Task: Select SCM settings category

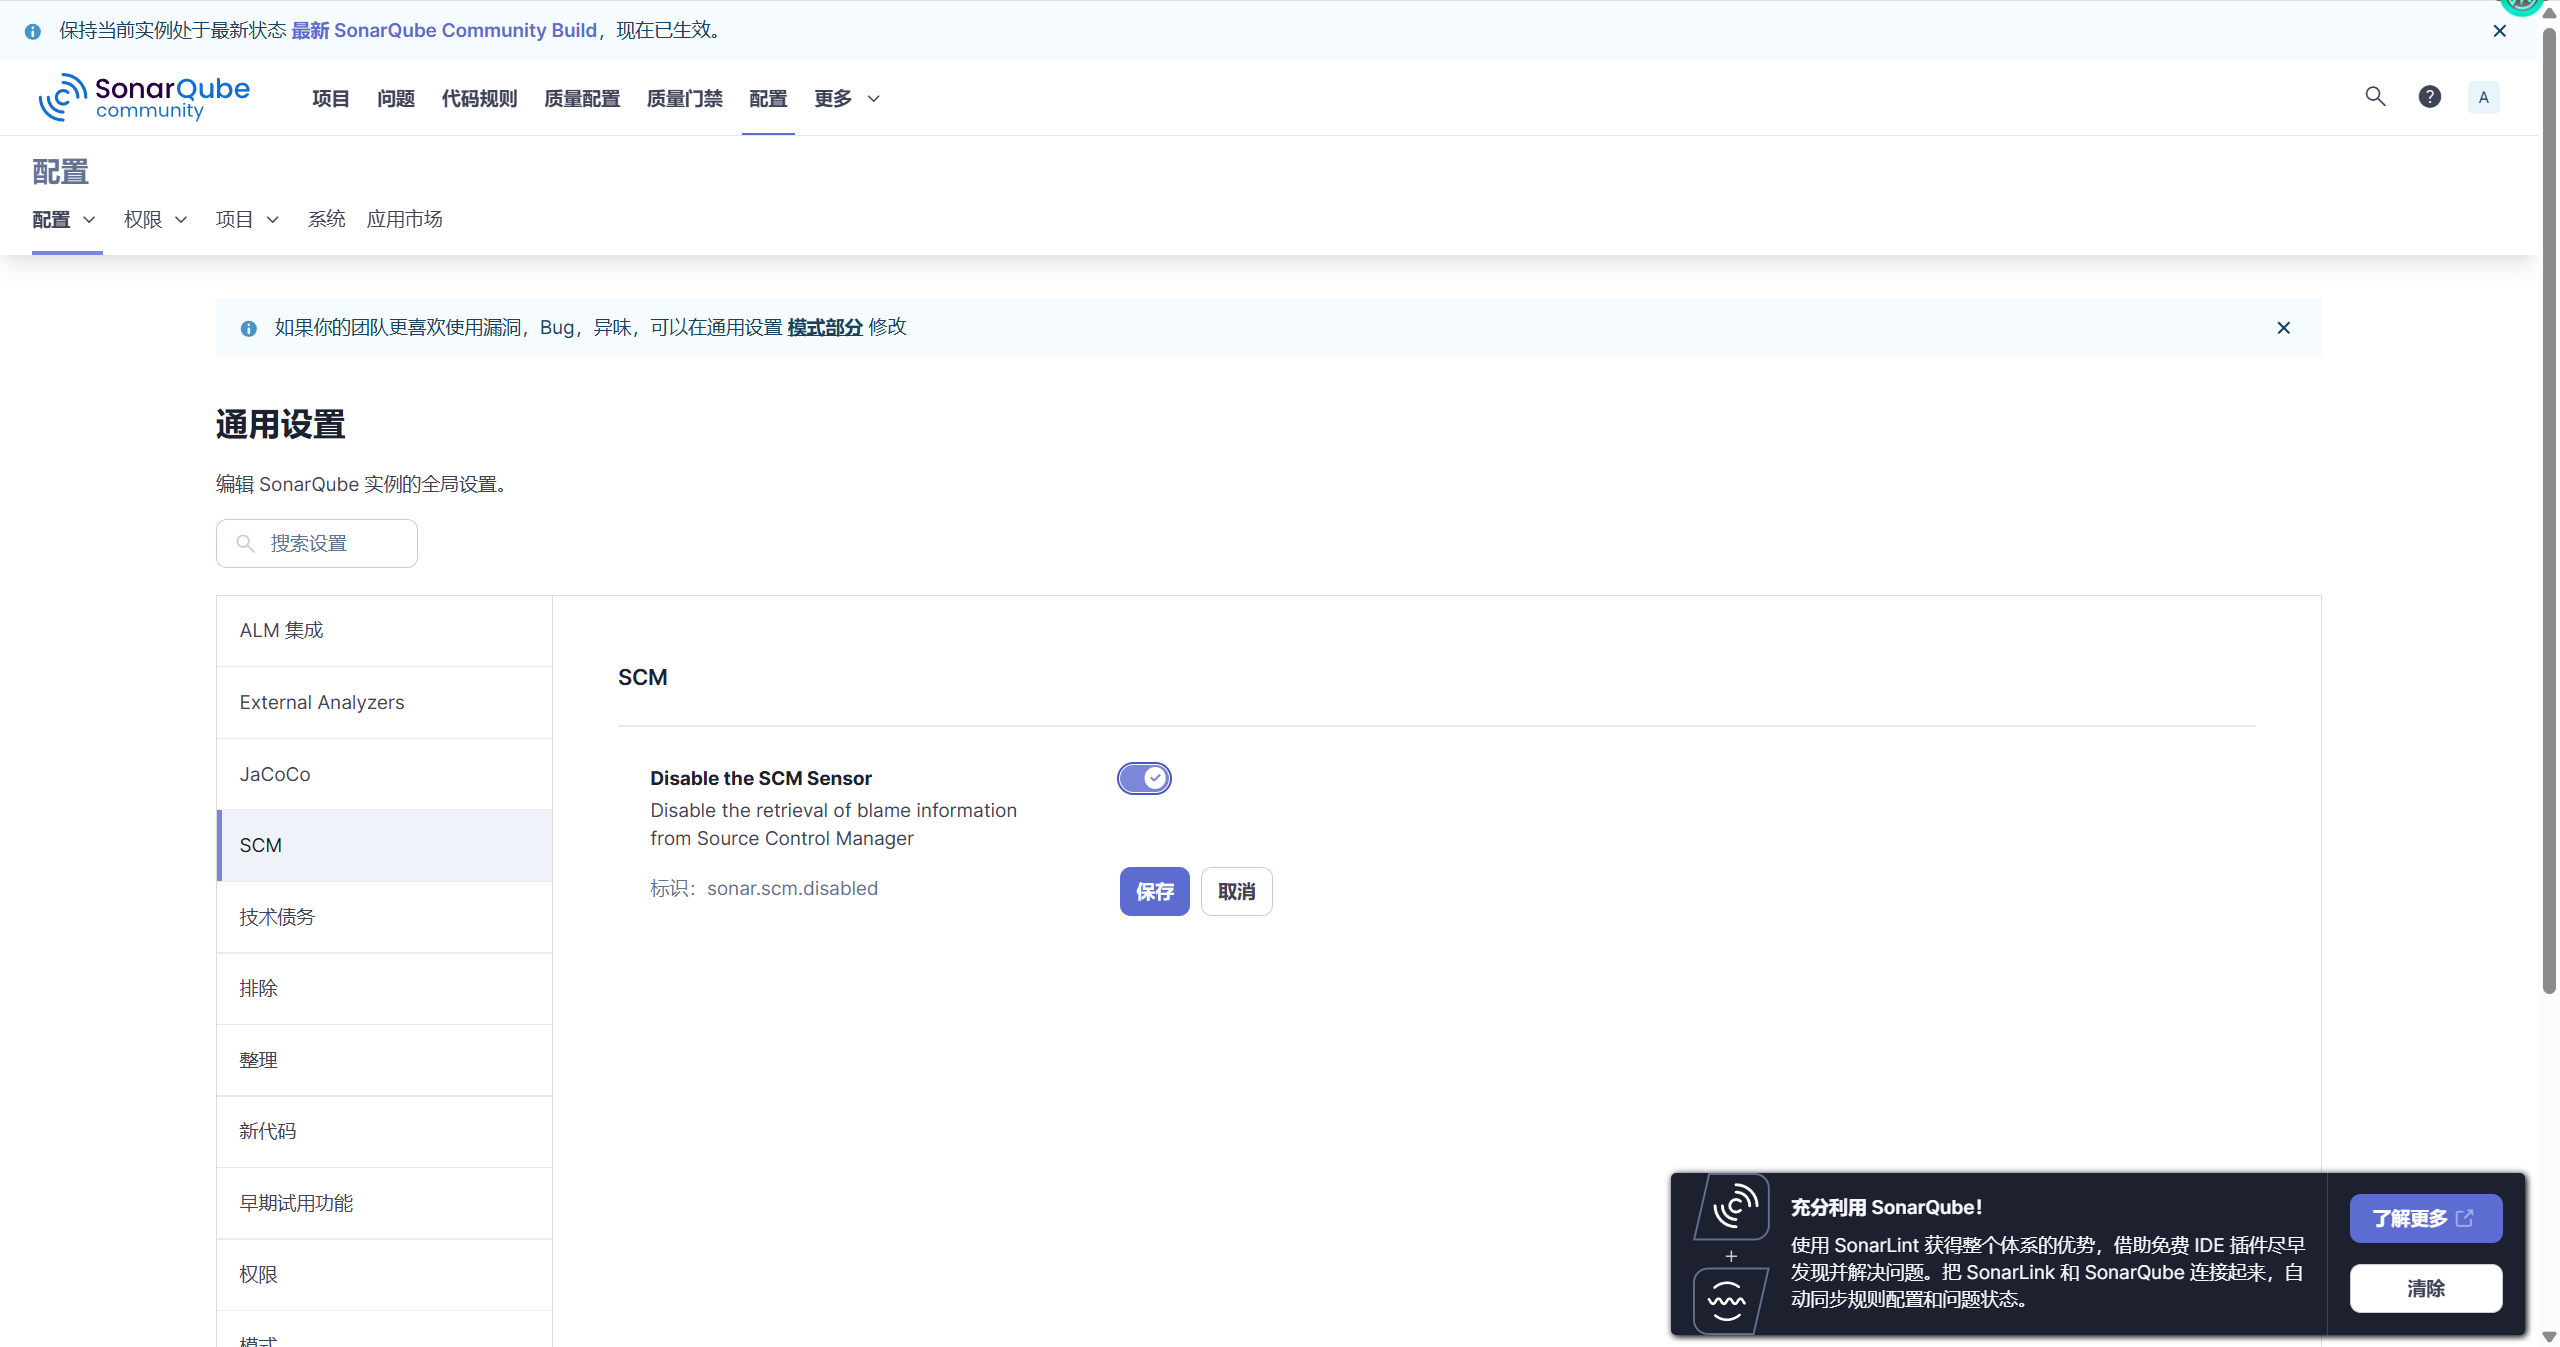Action: coord(384,845)
